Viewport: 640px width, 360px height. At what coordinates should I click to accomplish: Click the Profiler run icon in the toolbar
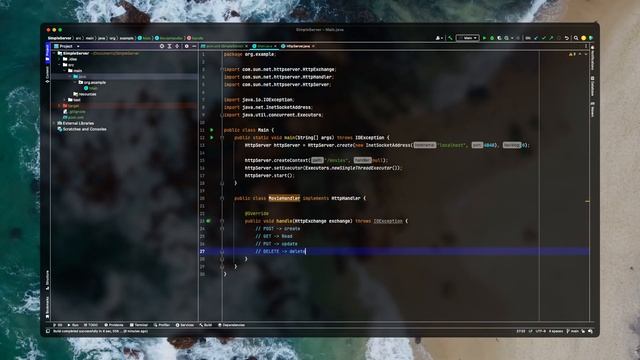(506, 38)
